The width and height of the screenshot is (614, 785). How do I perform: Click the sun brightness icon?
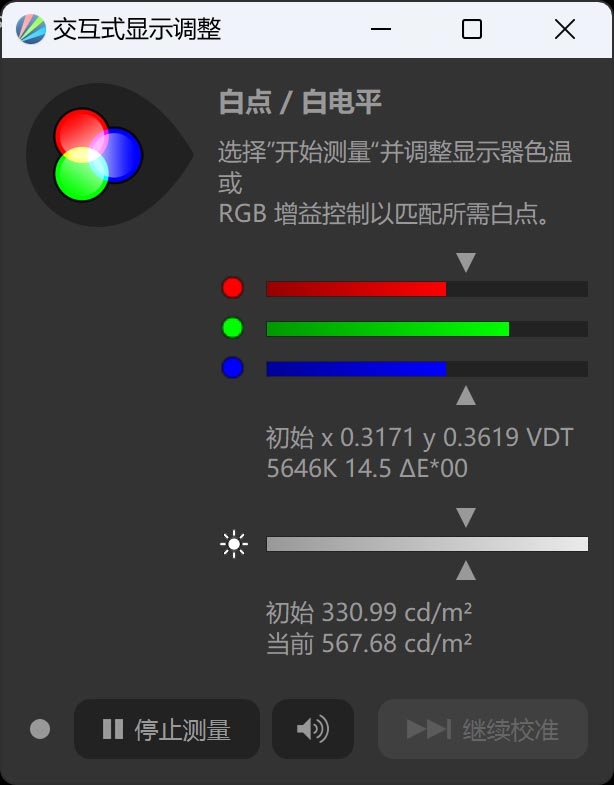point(234,544)
